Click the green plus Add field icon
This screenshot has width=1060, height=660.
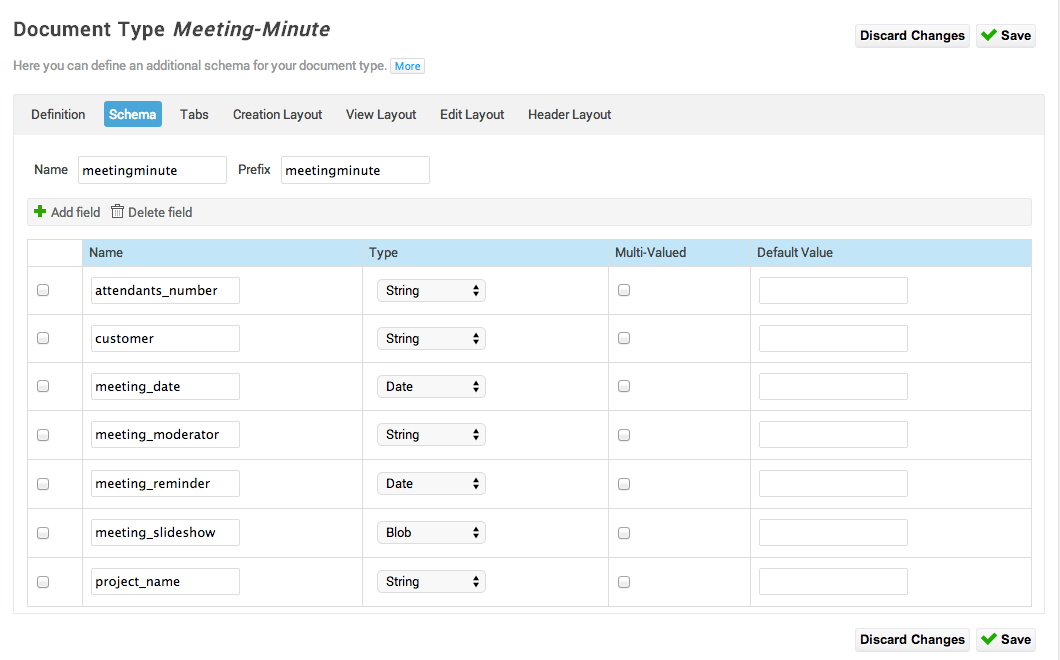click(x=40, y=212)
